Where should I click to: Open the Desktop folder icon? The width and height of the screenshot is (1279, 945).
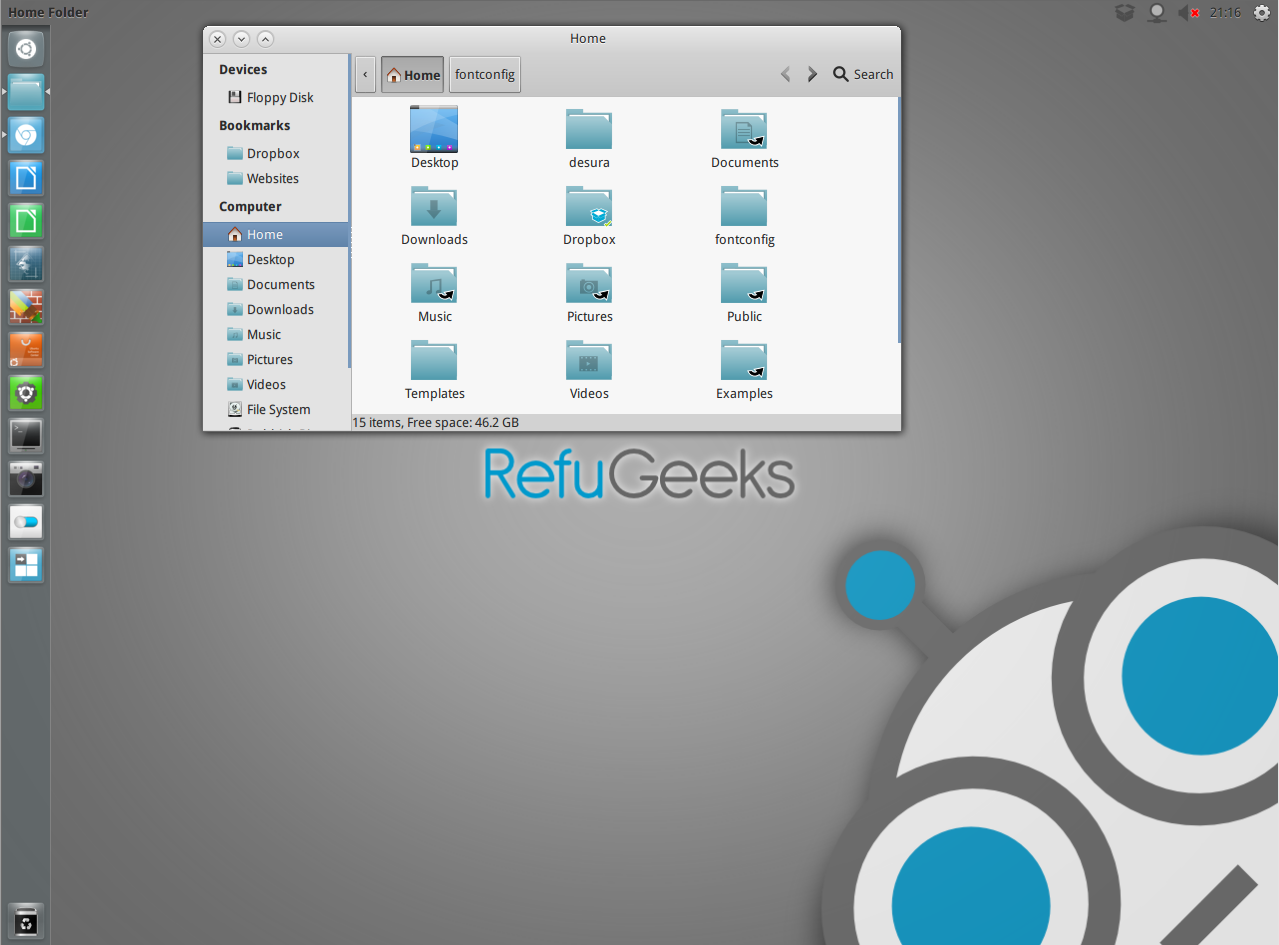(x=434, y=130)
